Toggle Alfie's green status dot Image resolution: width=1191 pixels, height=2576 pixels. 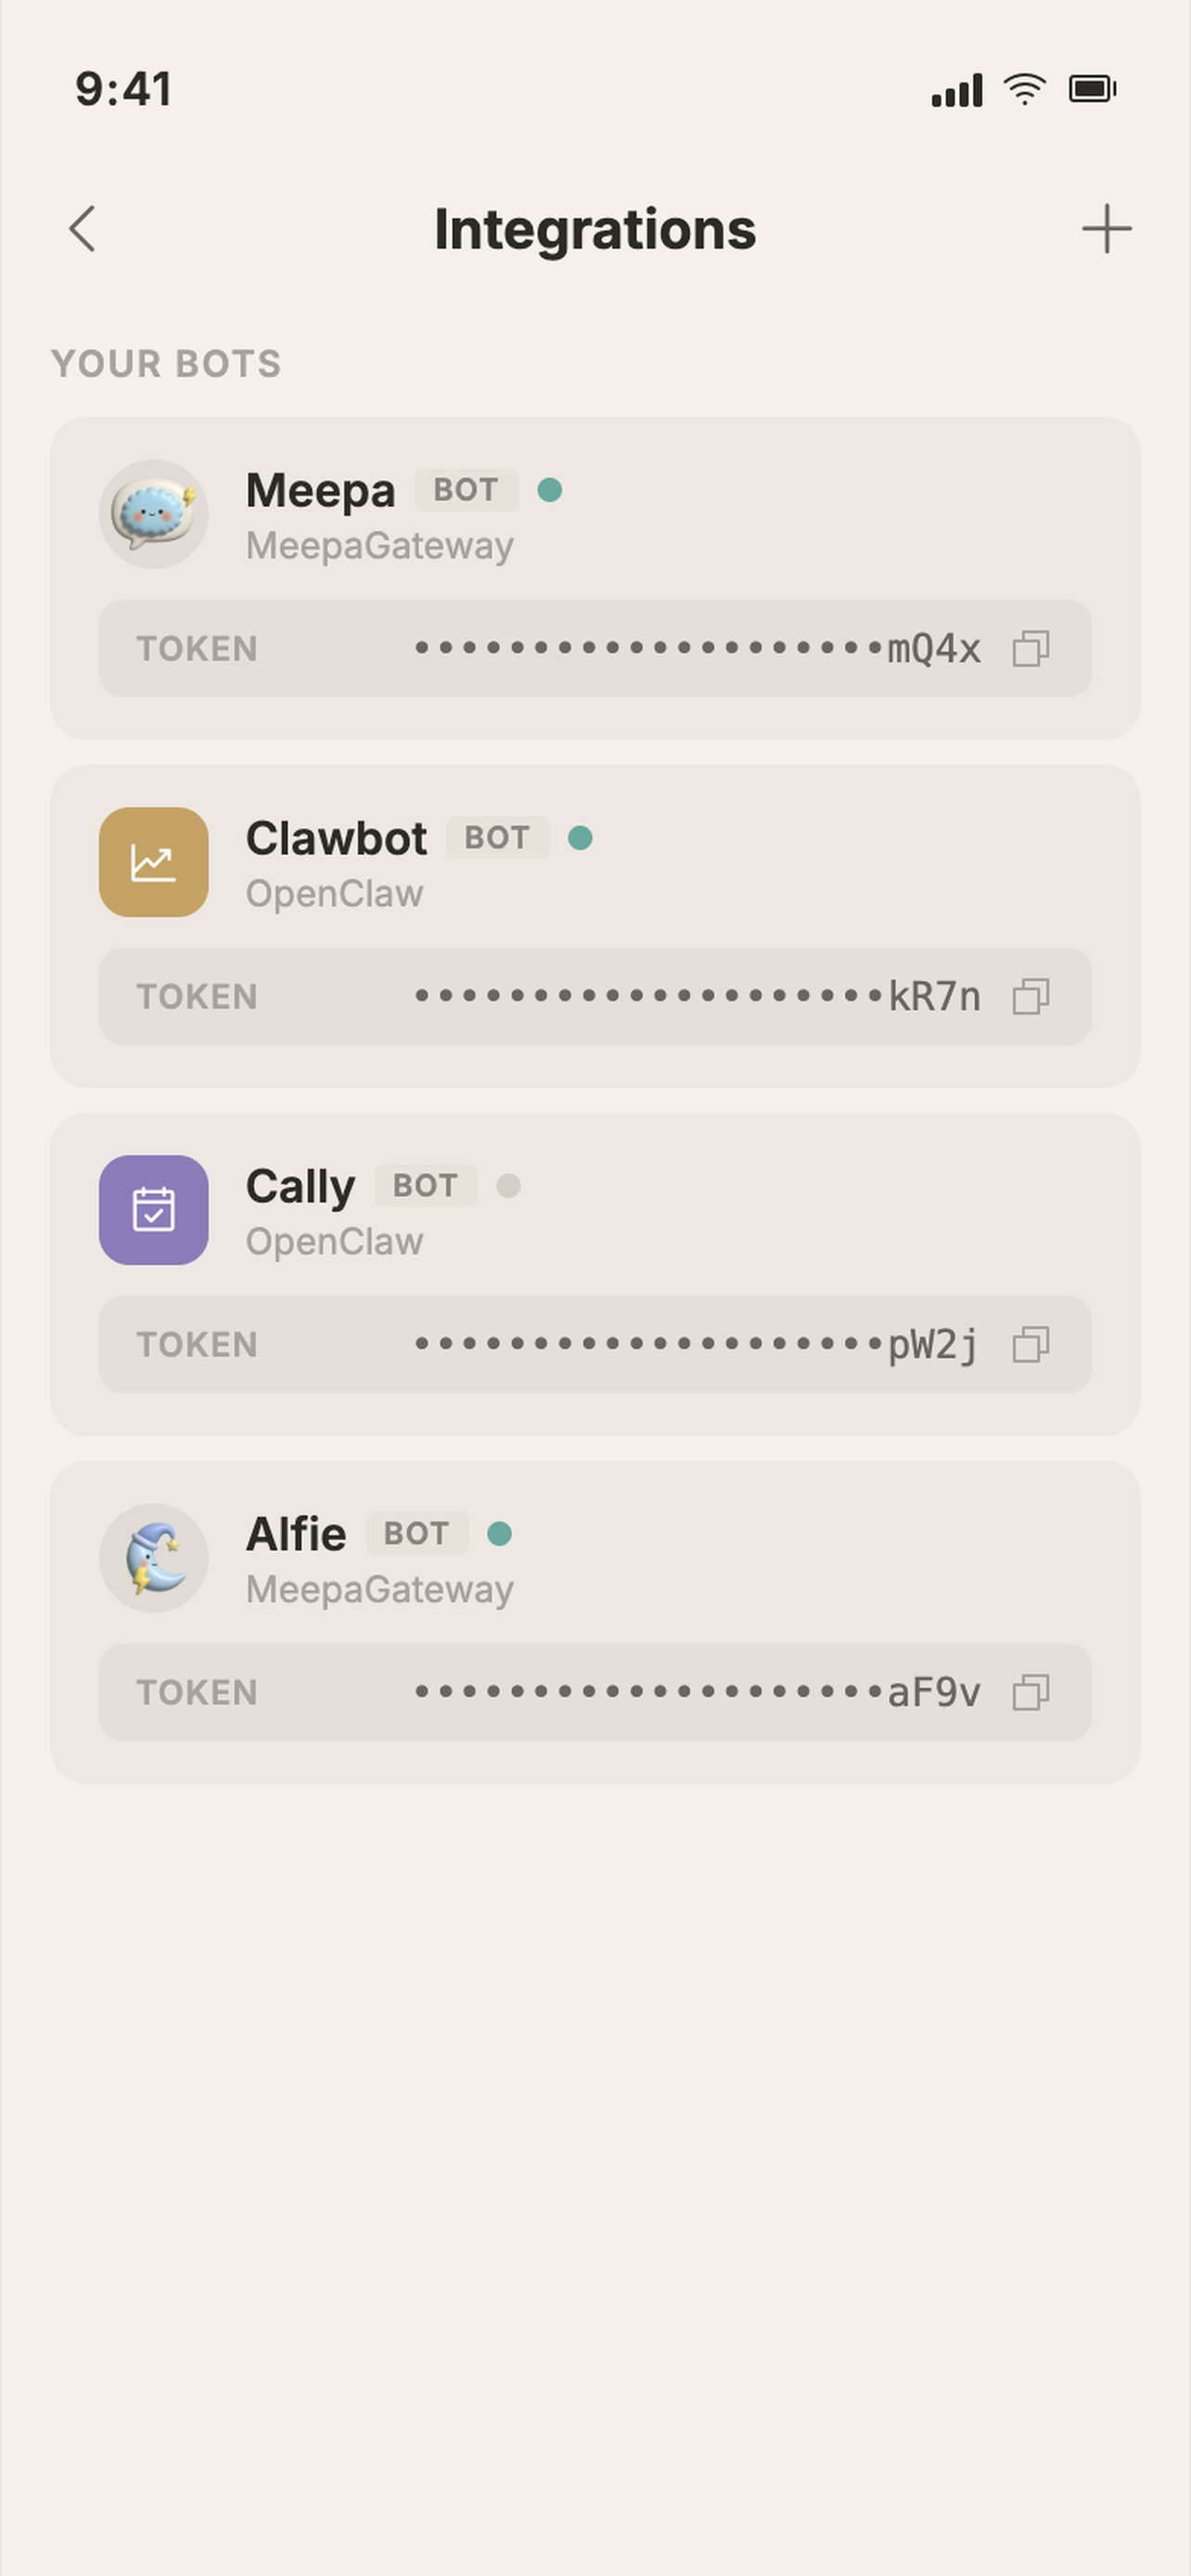pyautogui.click(x=500, y=1533)
